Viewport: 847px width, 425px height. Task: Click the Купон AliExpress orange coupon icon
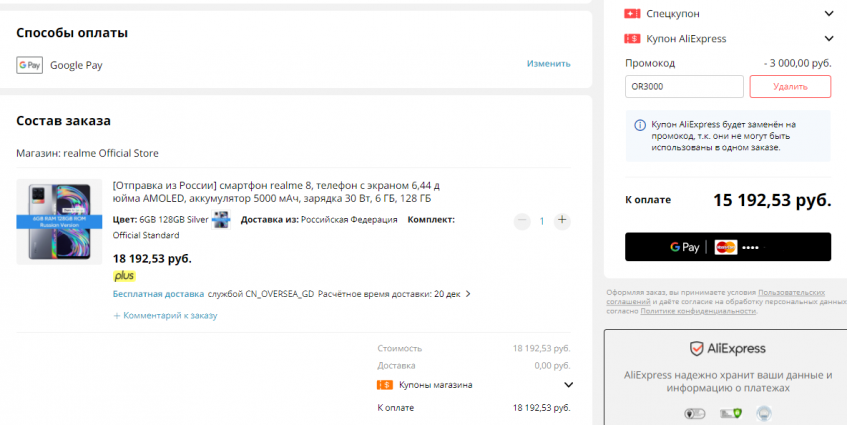(632, 39)
